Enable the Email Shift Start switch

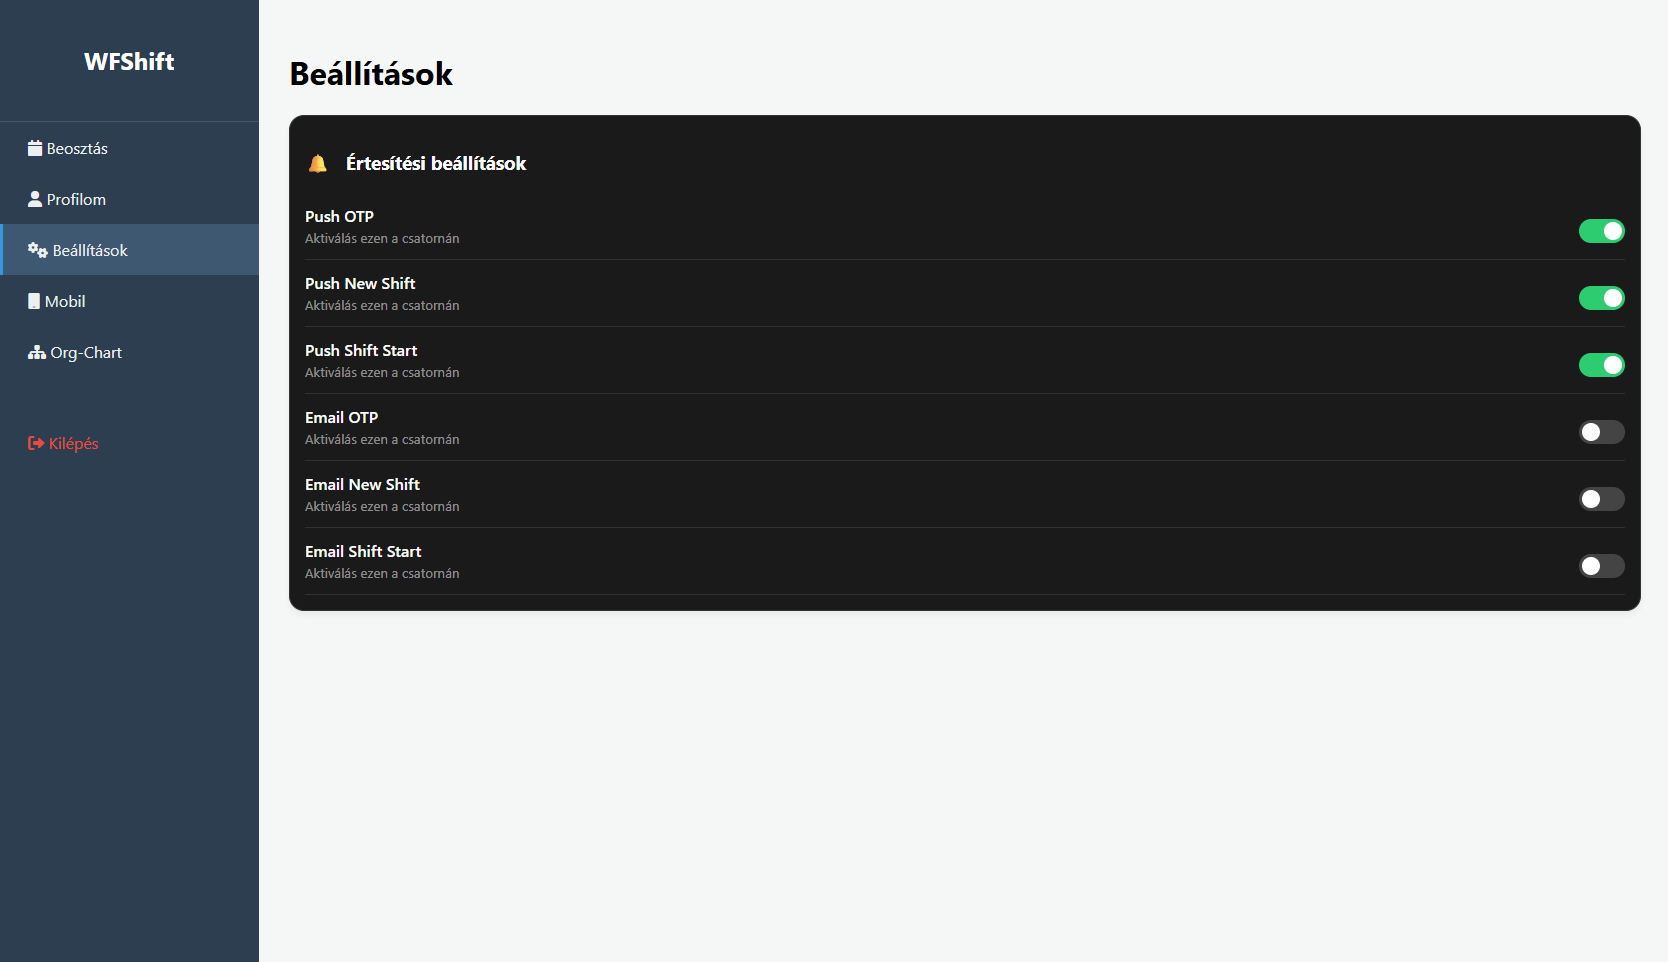(x=1601, y=566)
